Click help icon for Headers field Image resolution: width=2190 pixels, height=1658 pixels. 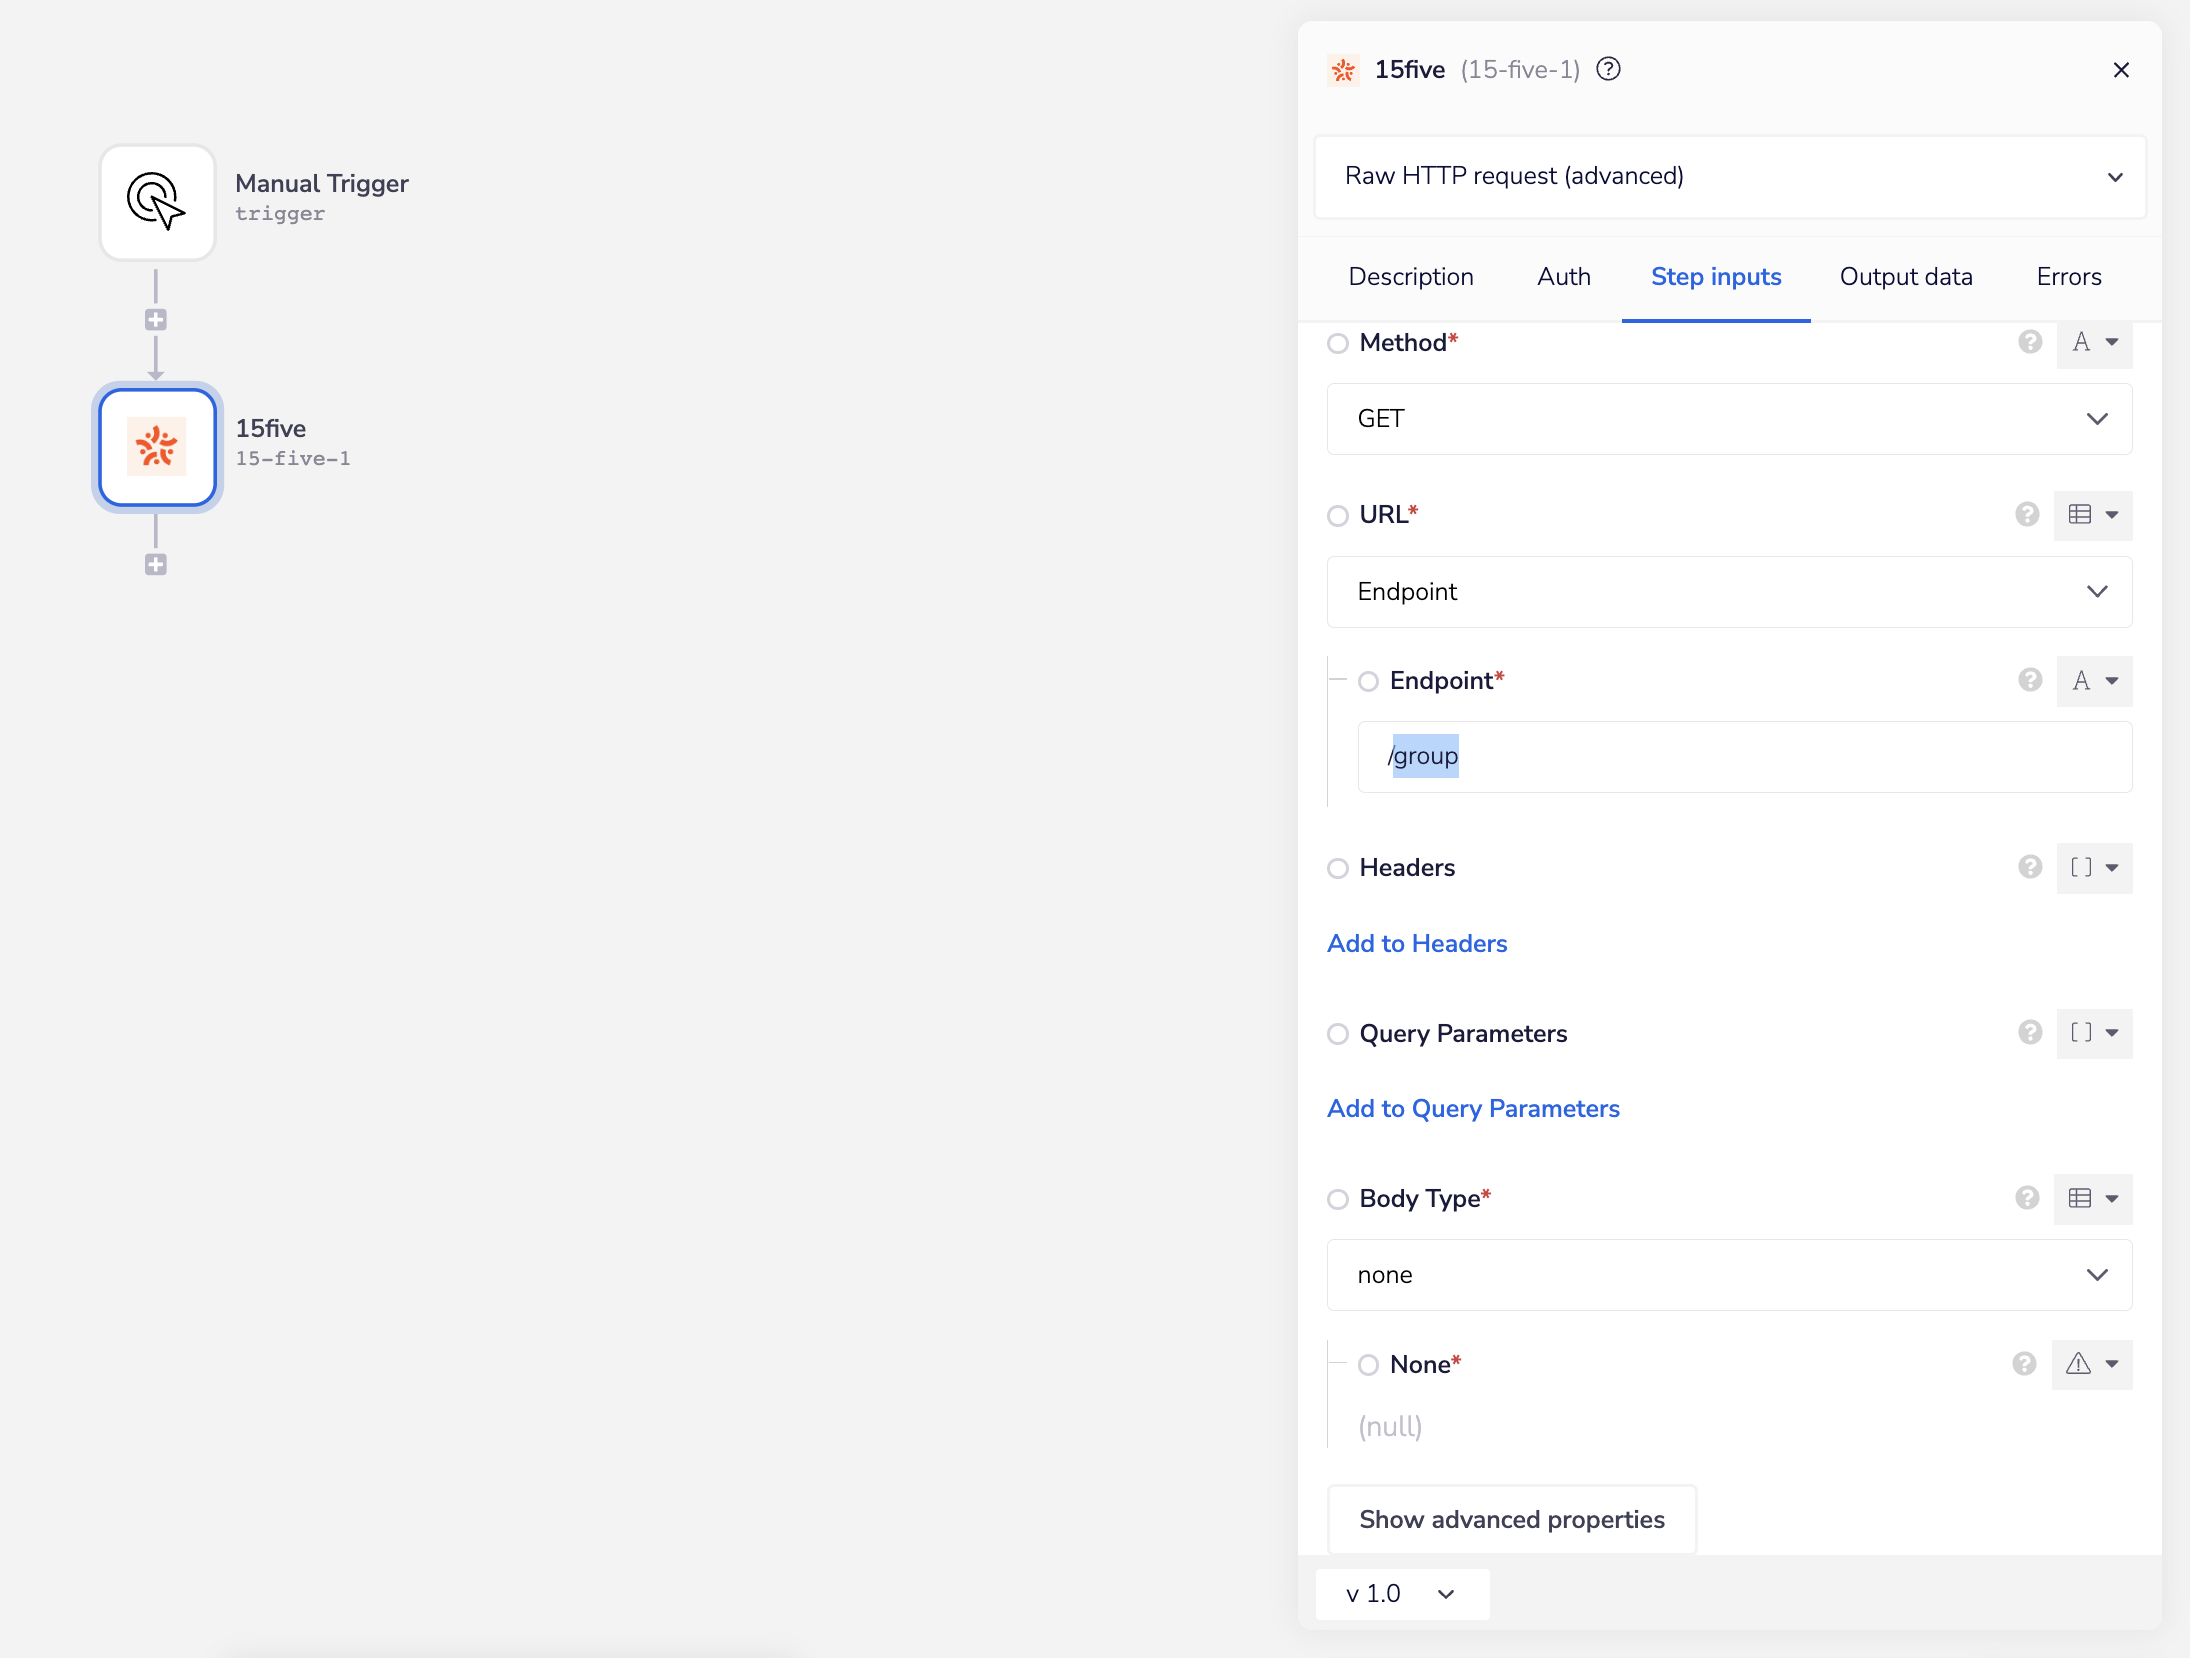(2029, 867)
